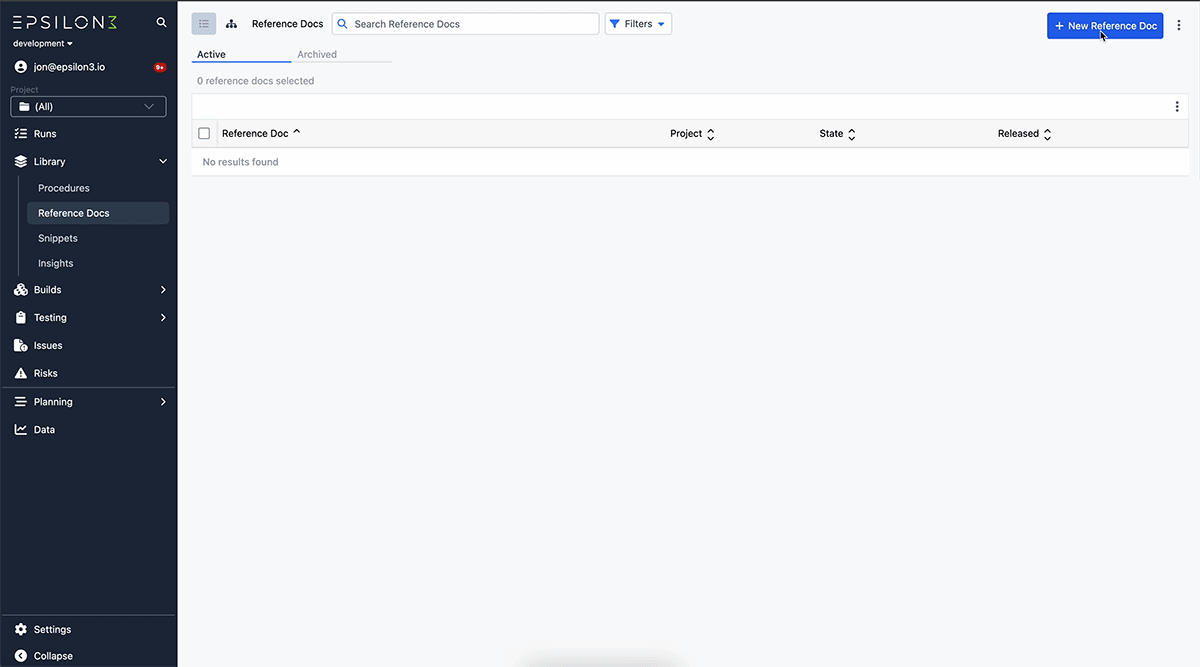This screenshot has width=1200, height=667.
Task: Open the Settings link
Action: [53, 630]
